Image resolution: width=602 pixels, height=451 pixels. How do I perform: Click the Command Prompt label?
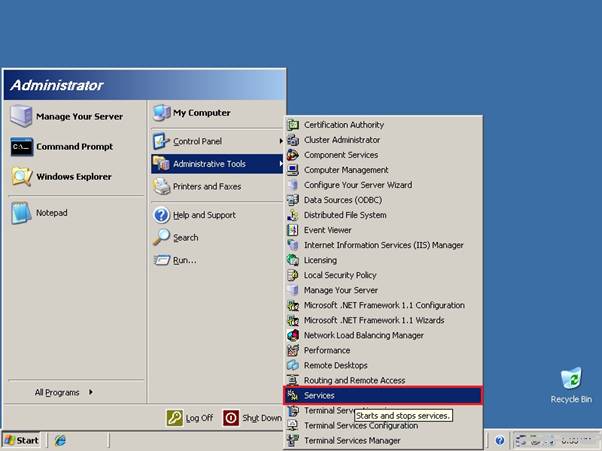[74, 147]
